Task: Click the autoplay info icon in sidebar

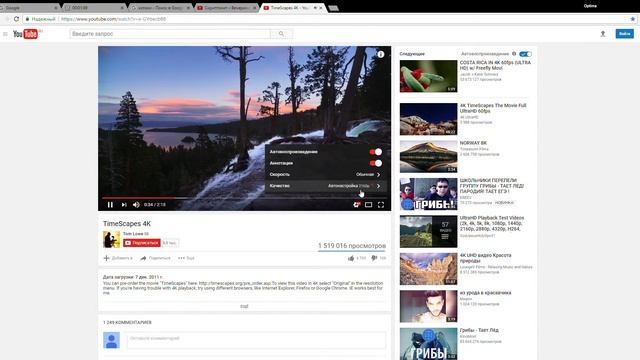Action: [x=514, y=53]
